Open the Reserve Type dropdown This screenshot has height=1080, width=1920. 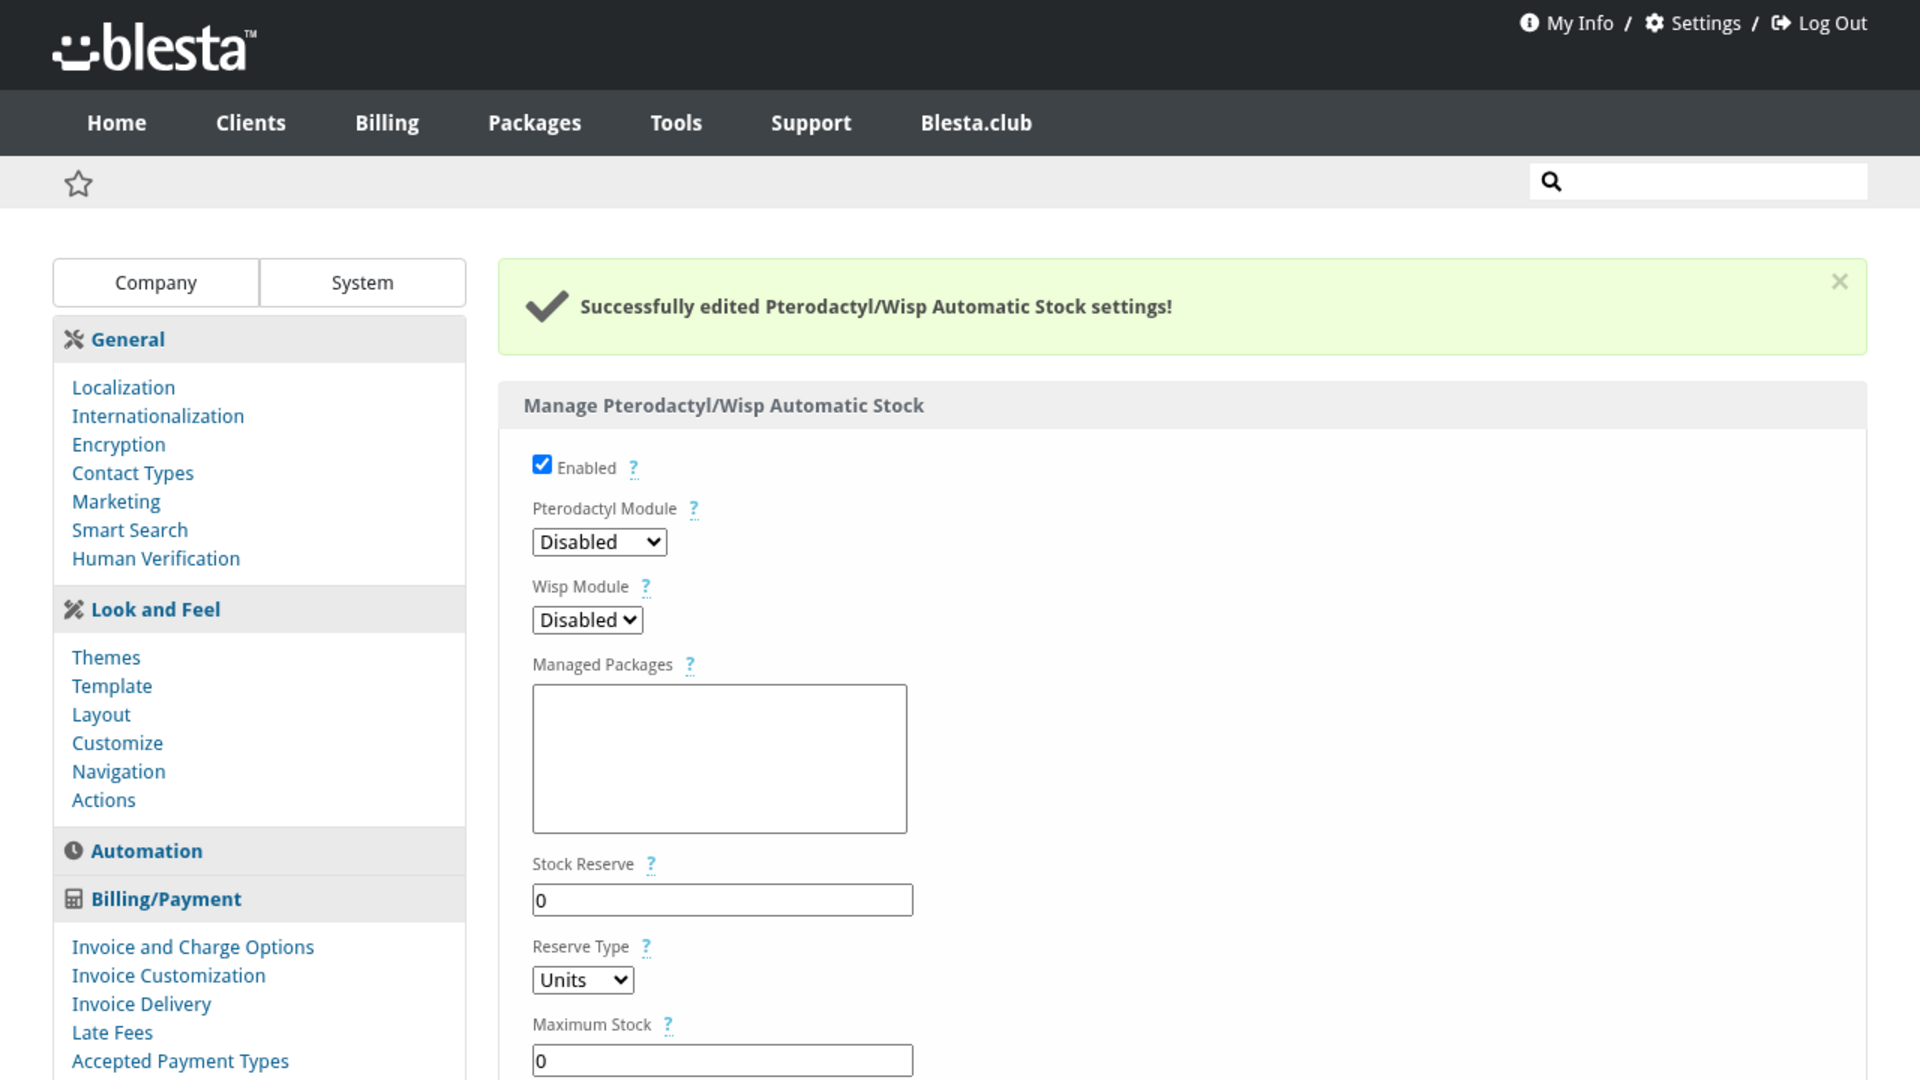[x=583, y=980]
